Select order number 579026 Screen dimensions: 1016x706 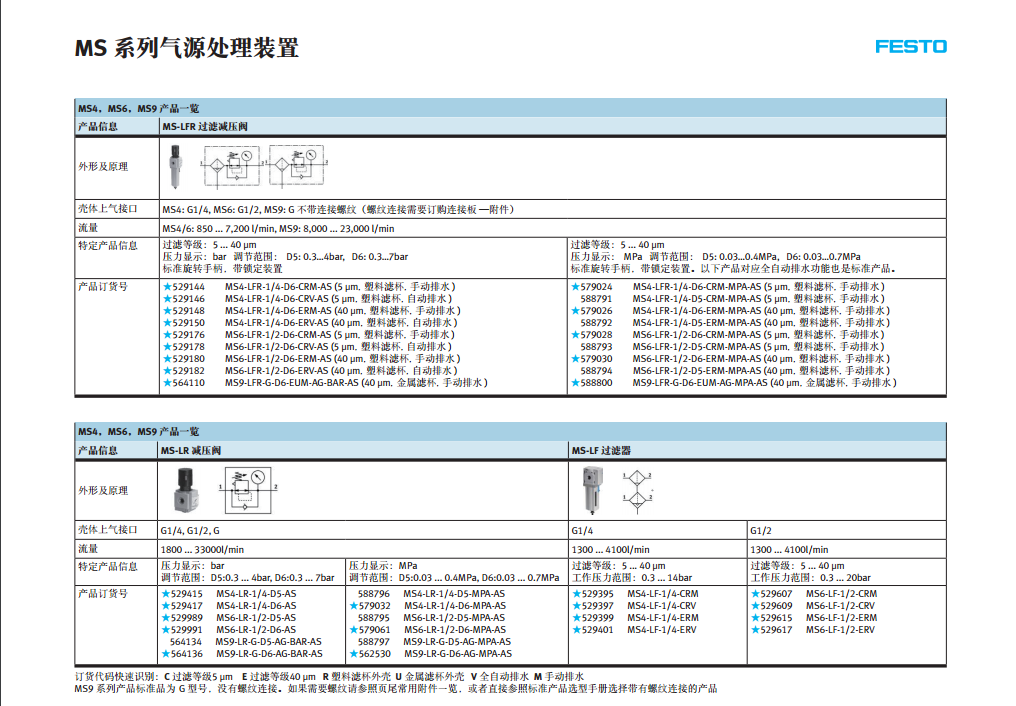click(596, 311)
